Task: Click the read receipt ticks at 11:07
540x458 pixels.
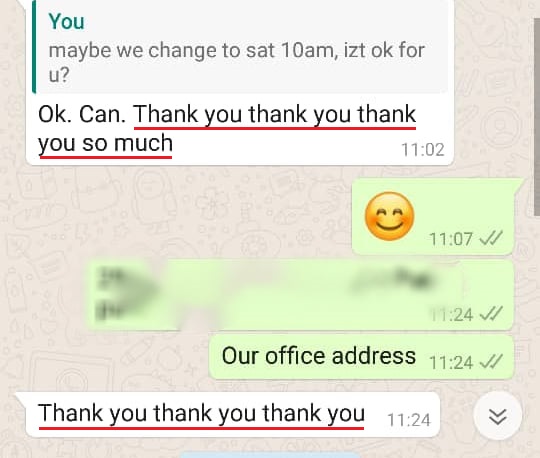Action: [x=491, y=238]
